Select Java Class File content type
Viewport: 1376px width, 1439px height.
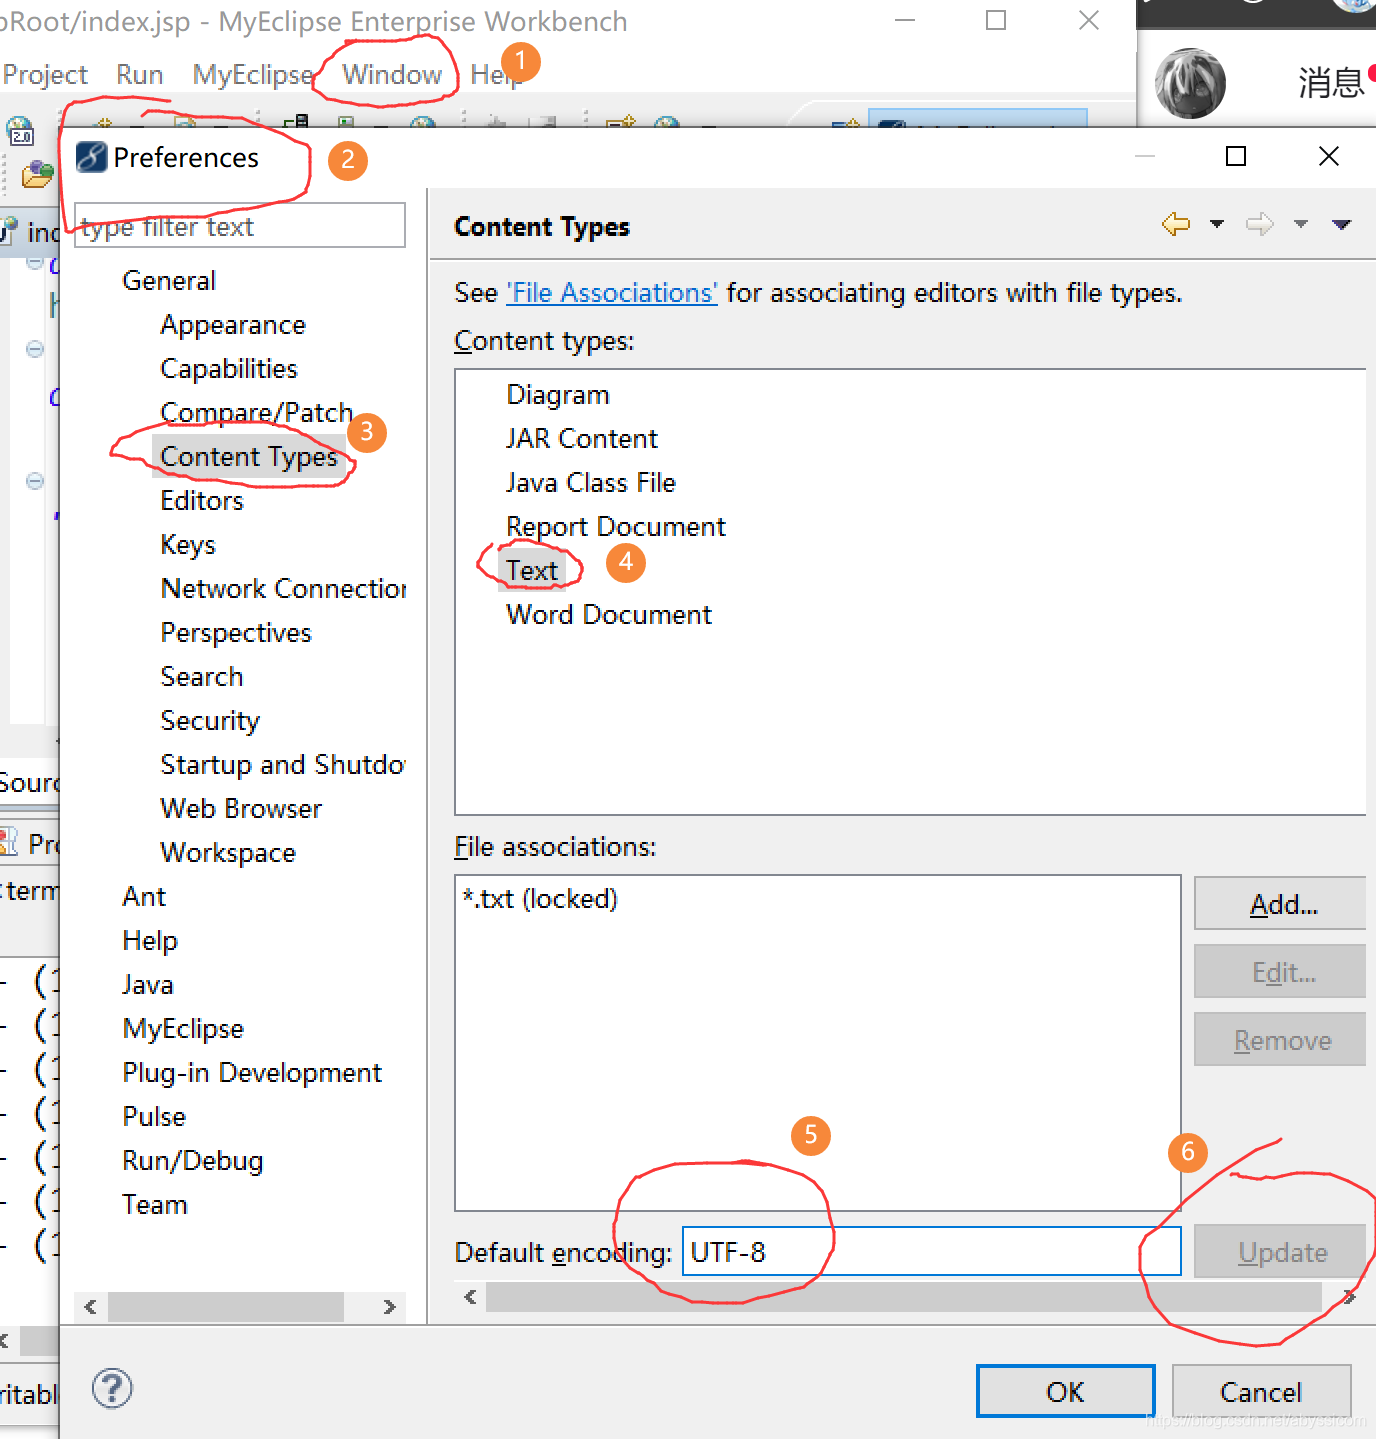tap(591, 482)
